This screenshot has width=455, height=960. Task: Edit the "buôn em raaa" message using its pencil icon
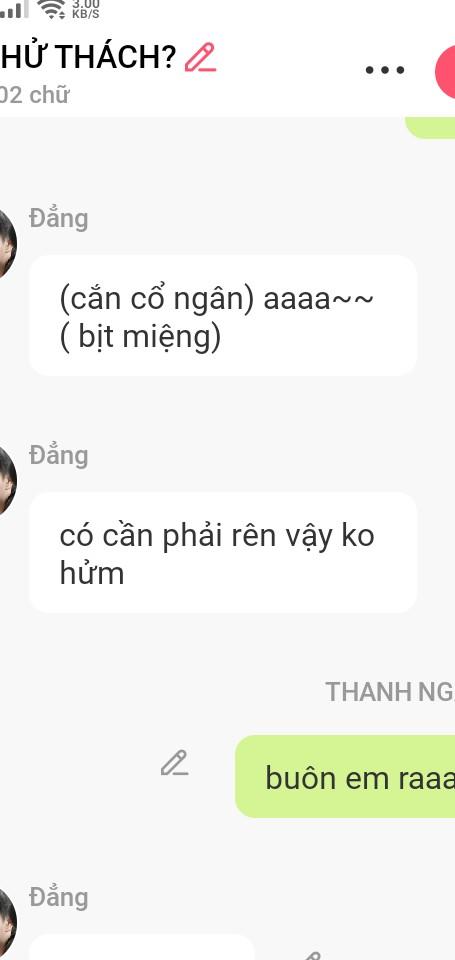(x=175, y=763)
